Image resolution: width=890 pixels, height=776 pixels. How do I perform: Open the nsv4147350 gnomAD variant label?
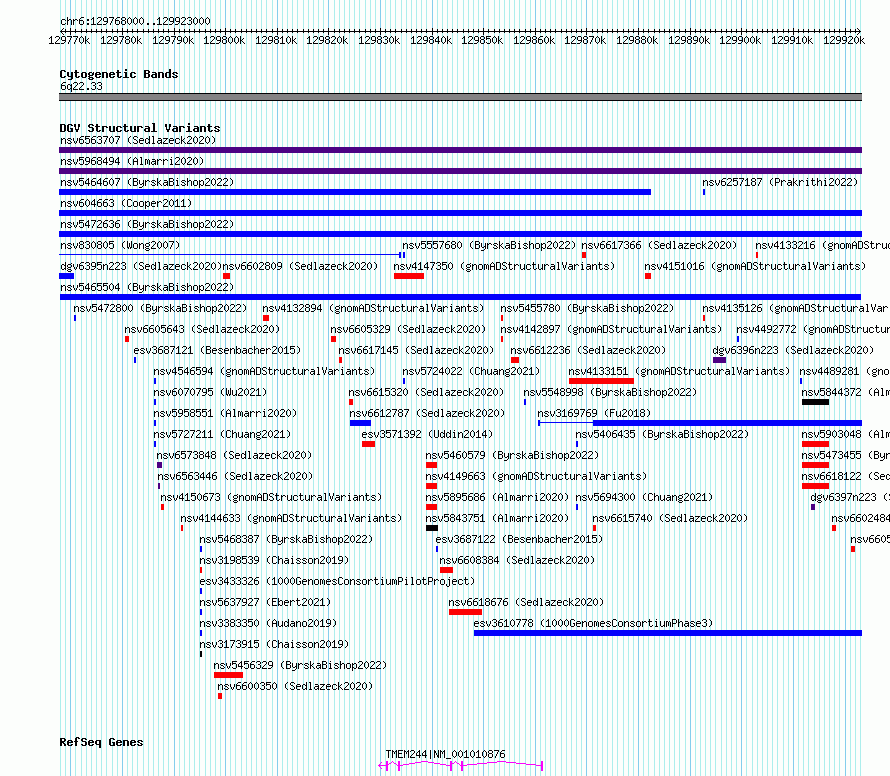point(504,266)
